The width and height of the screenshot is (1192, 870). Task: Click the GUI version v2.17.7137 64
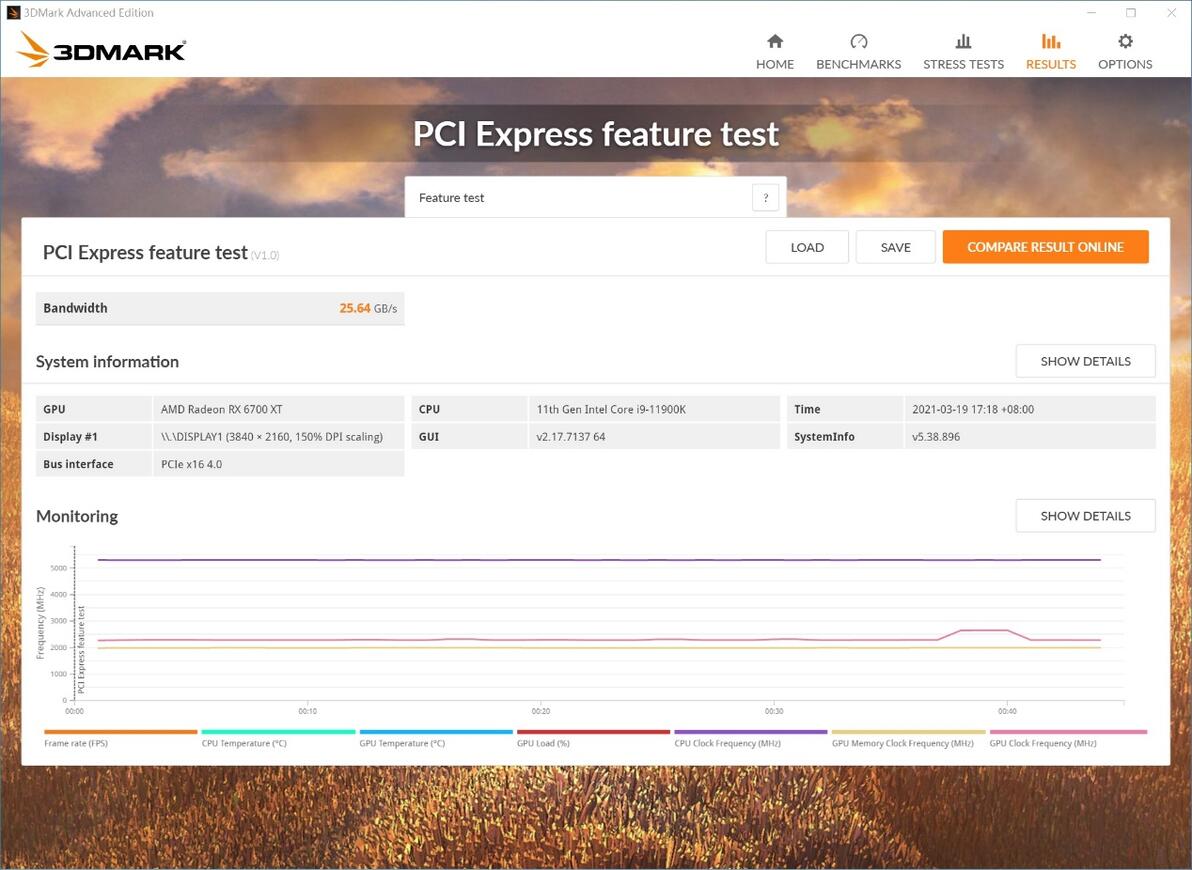pos(571,437)
